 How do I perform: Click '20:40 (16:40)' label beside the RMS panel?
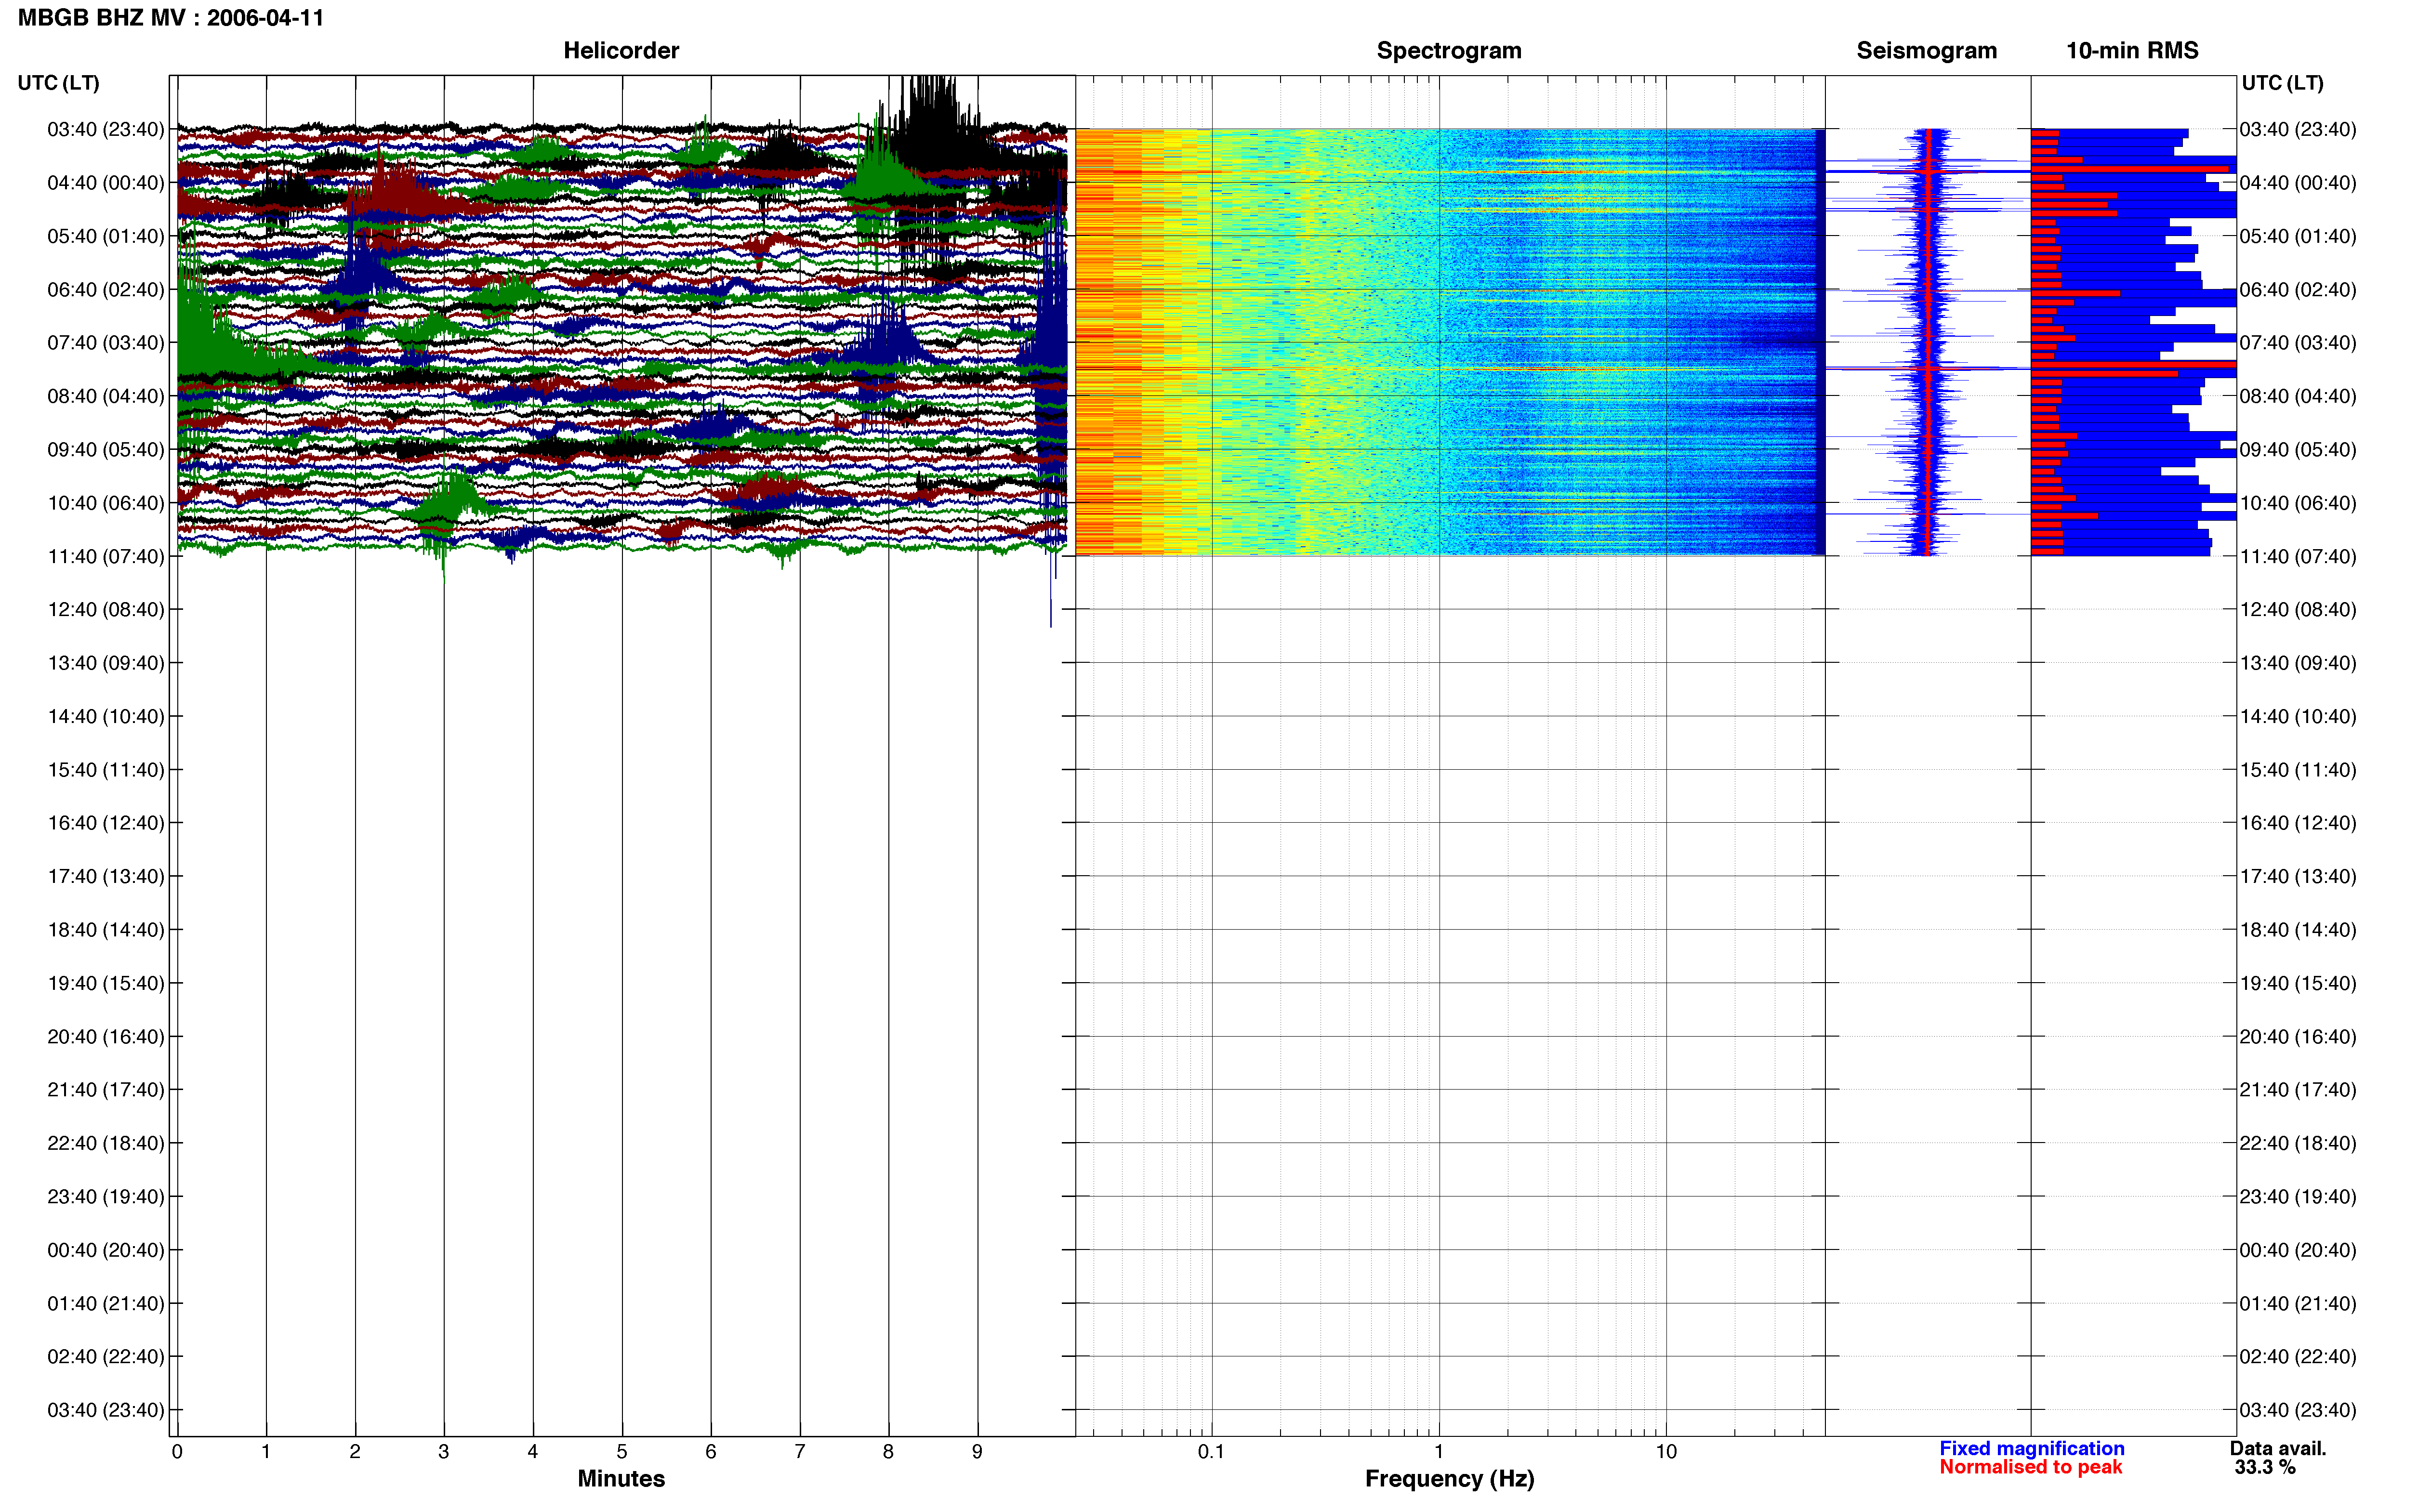2298,1037
